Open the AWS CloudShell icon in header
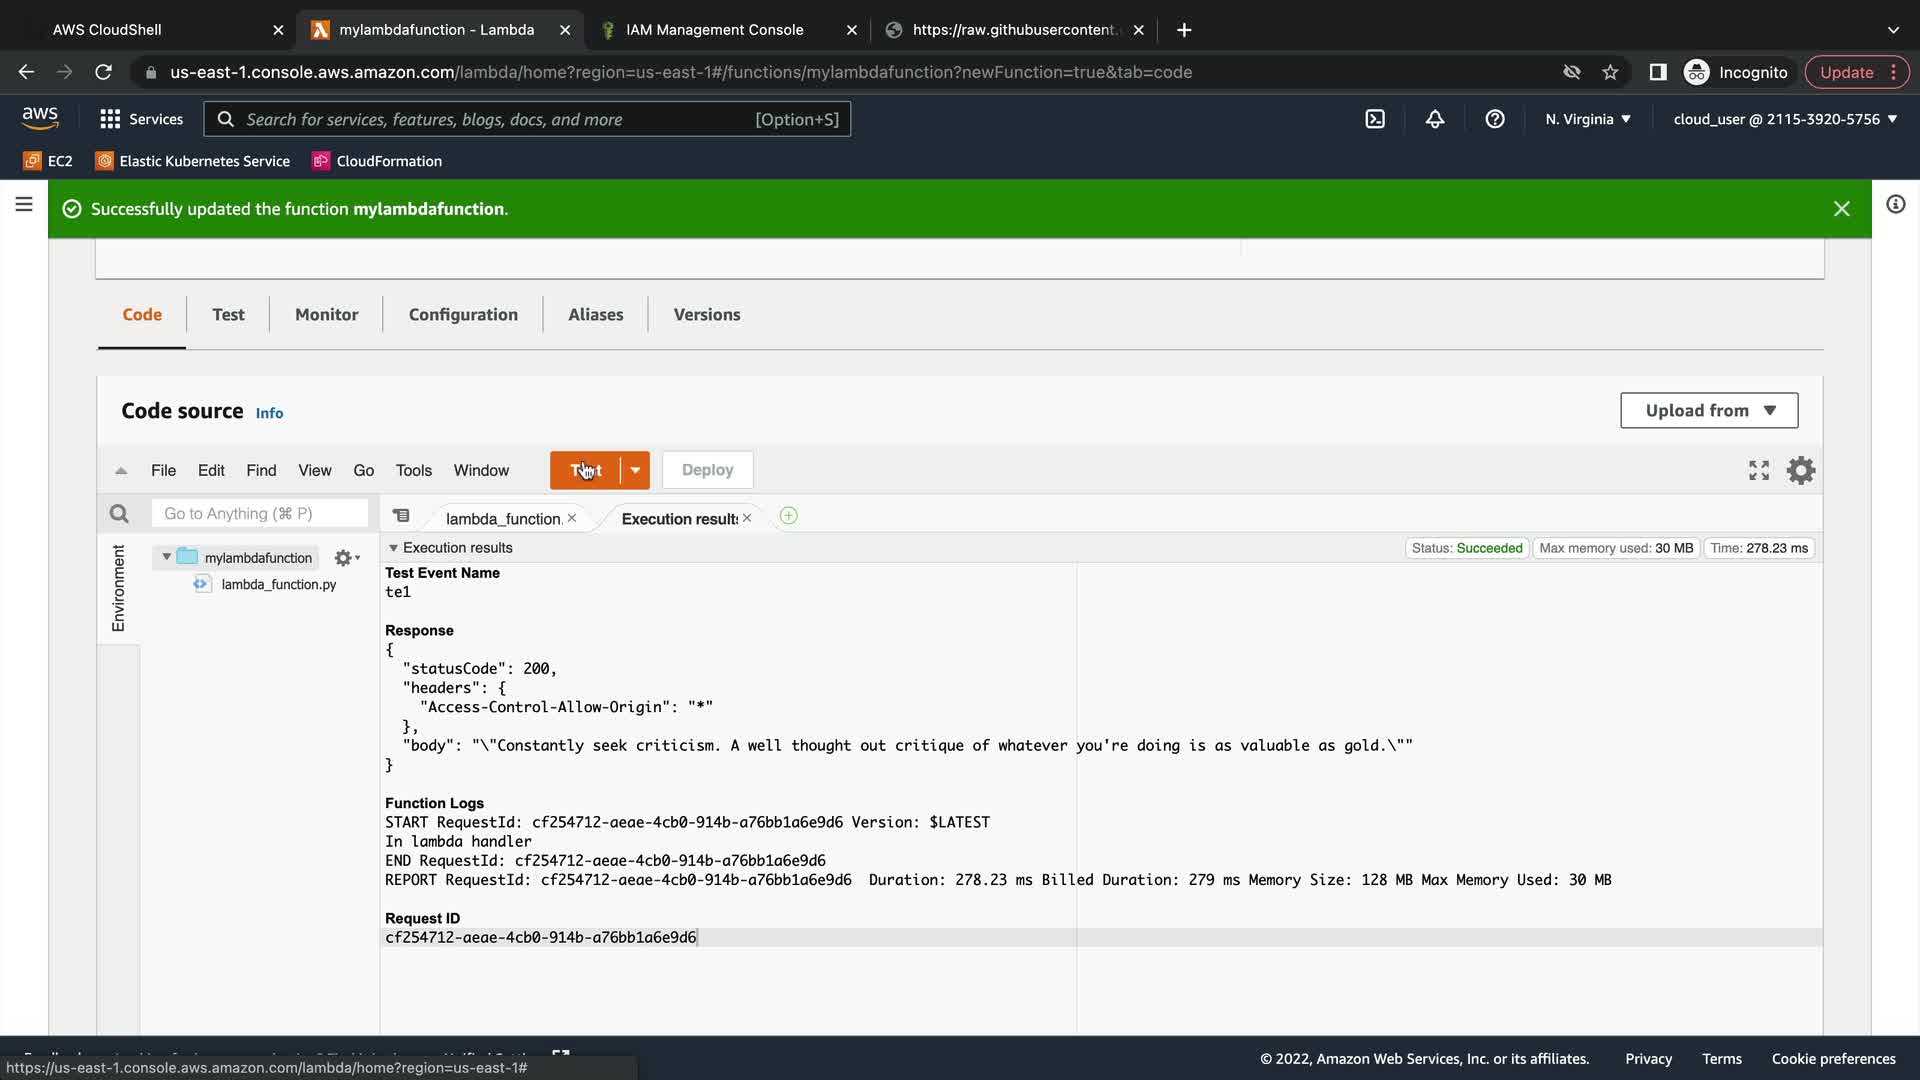Screen dimensions: 1920x1080 click(1375, 119)
